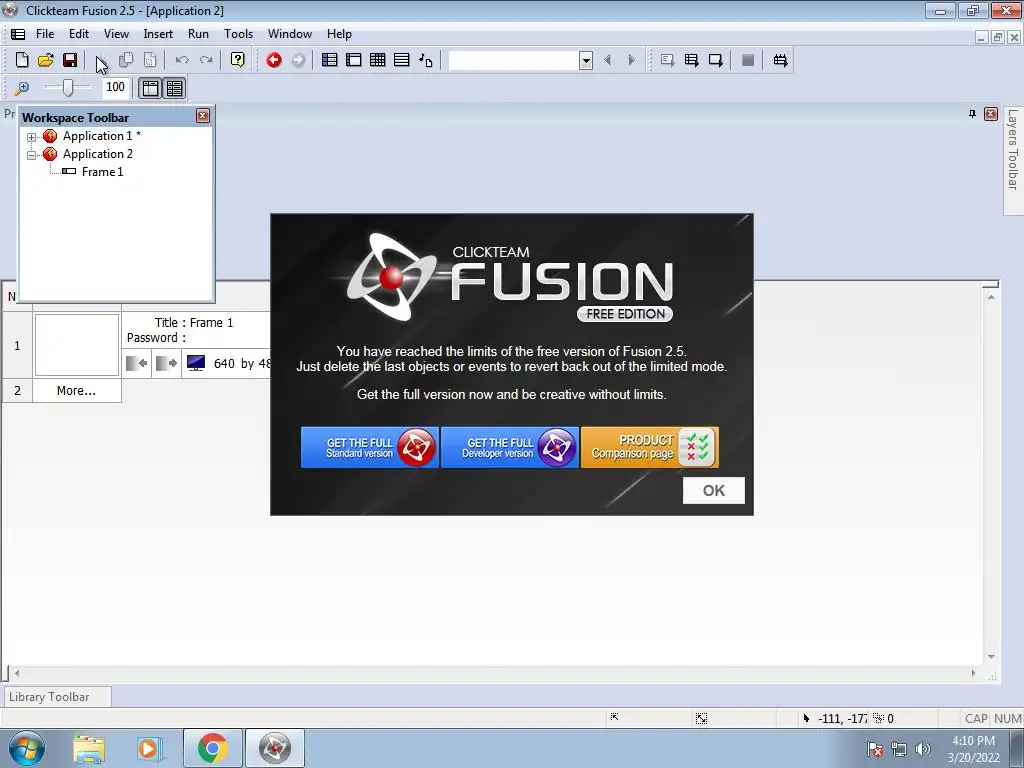
Task: Click the Build and Run icon at toolbar end
Action: coord(780,60)
